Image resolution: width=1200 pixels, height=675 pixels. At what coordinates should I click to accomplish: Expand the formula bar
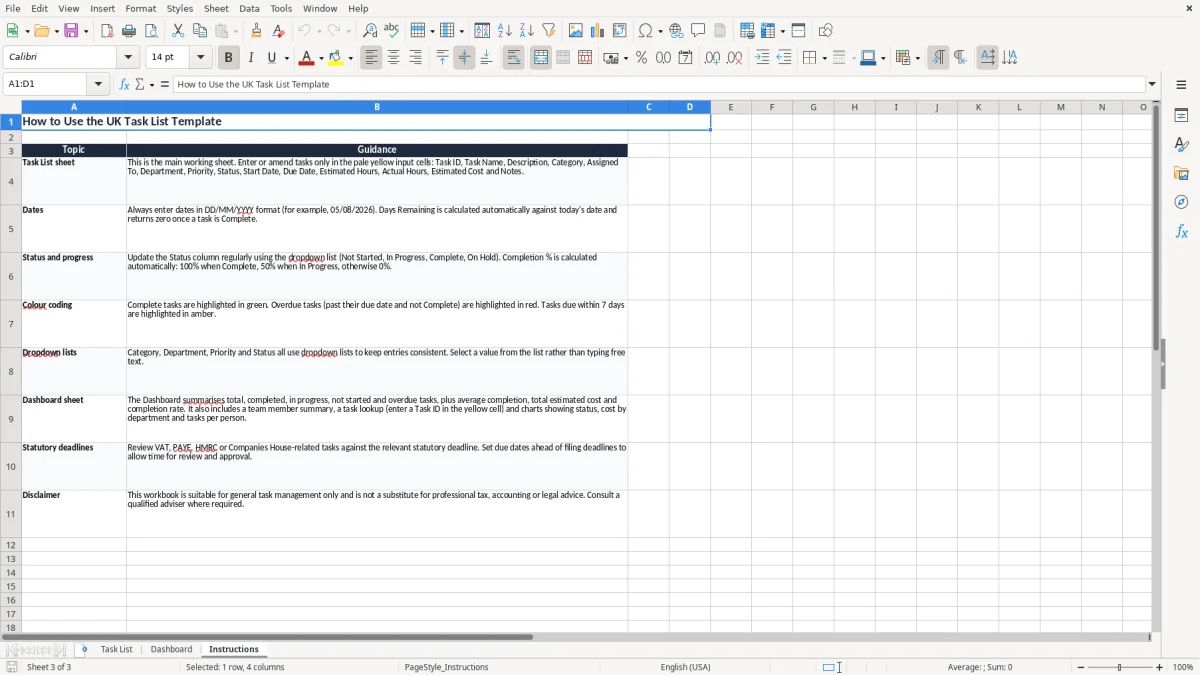[1152, 84]
